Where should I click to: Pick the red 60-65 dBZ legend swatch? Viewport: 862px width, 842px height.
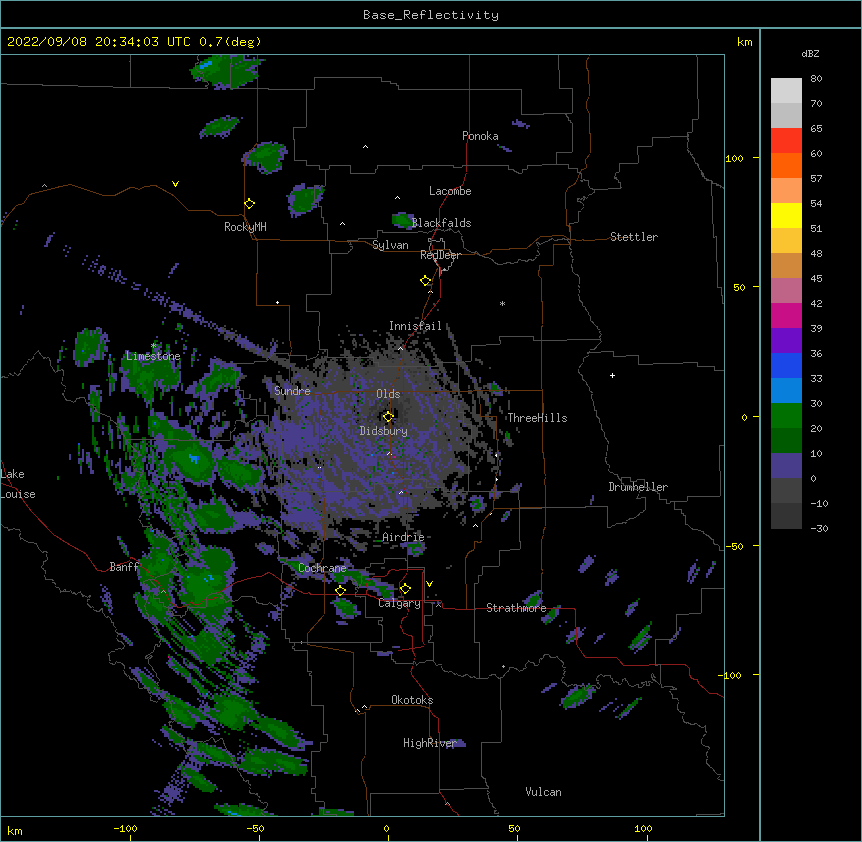(786, 141)
